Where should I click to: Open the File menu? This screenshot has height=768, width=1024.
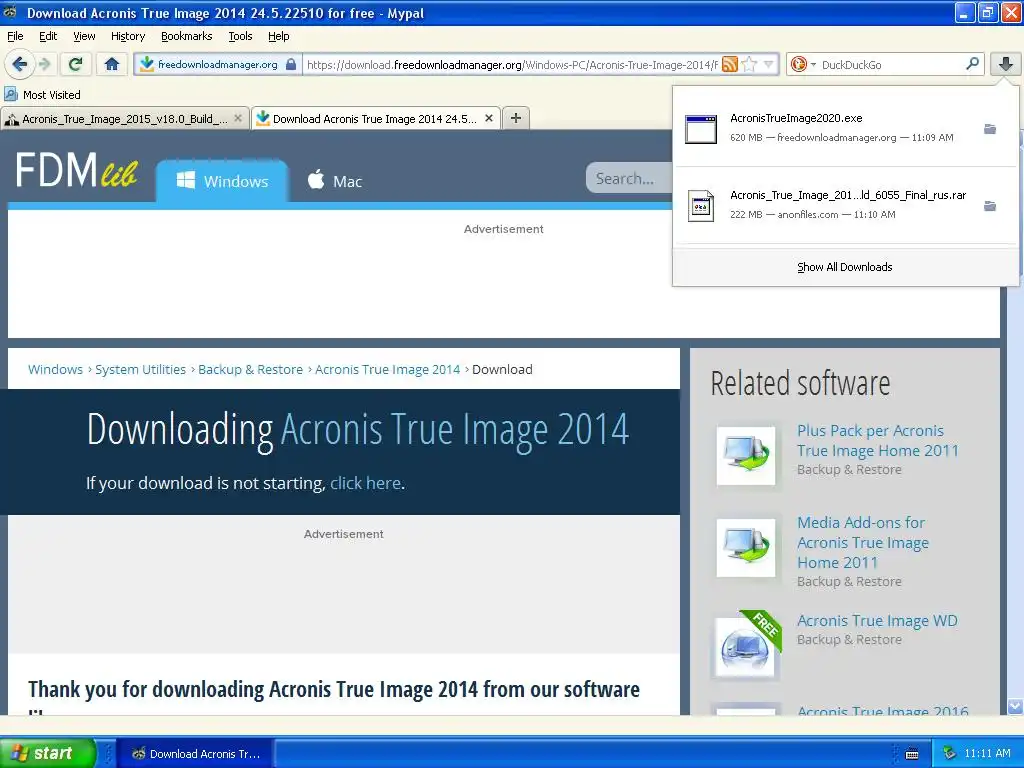point(15,36)
